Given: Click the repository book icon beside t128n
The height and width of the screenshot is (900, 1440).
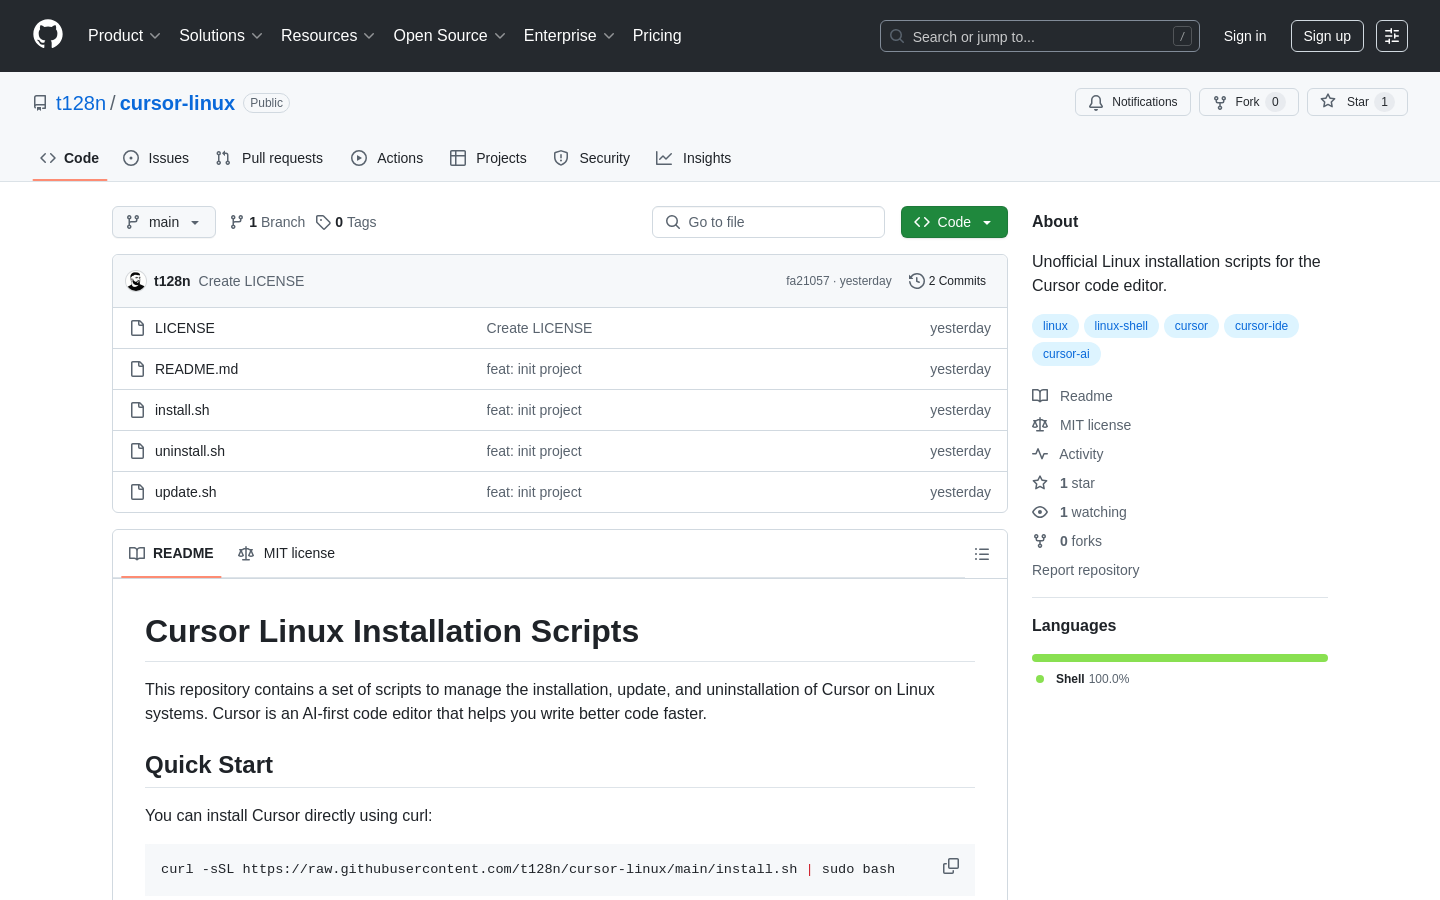Looking at the screenshot, I should pos(40,103).
